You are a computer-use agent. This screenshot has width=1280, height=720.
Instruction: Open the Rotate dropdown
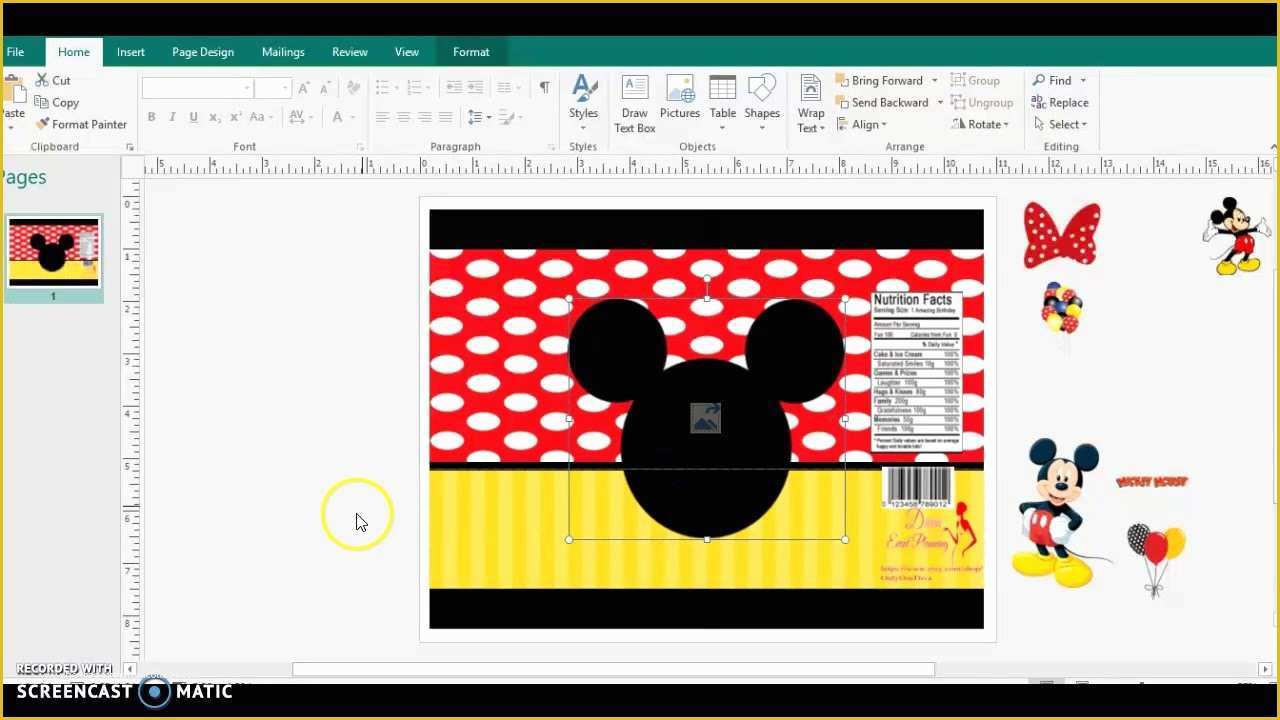coord(980,124)
